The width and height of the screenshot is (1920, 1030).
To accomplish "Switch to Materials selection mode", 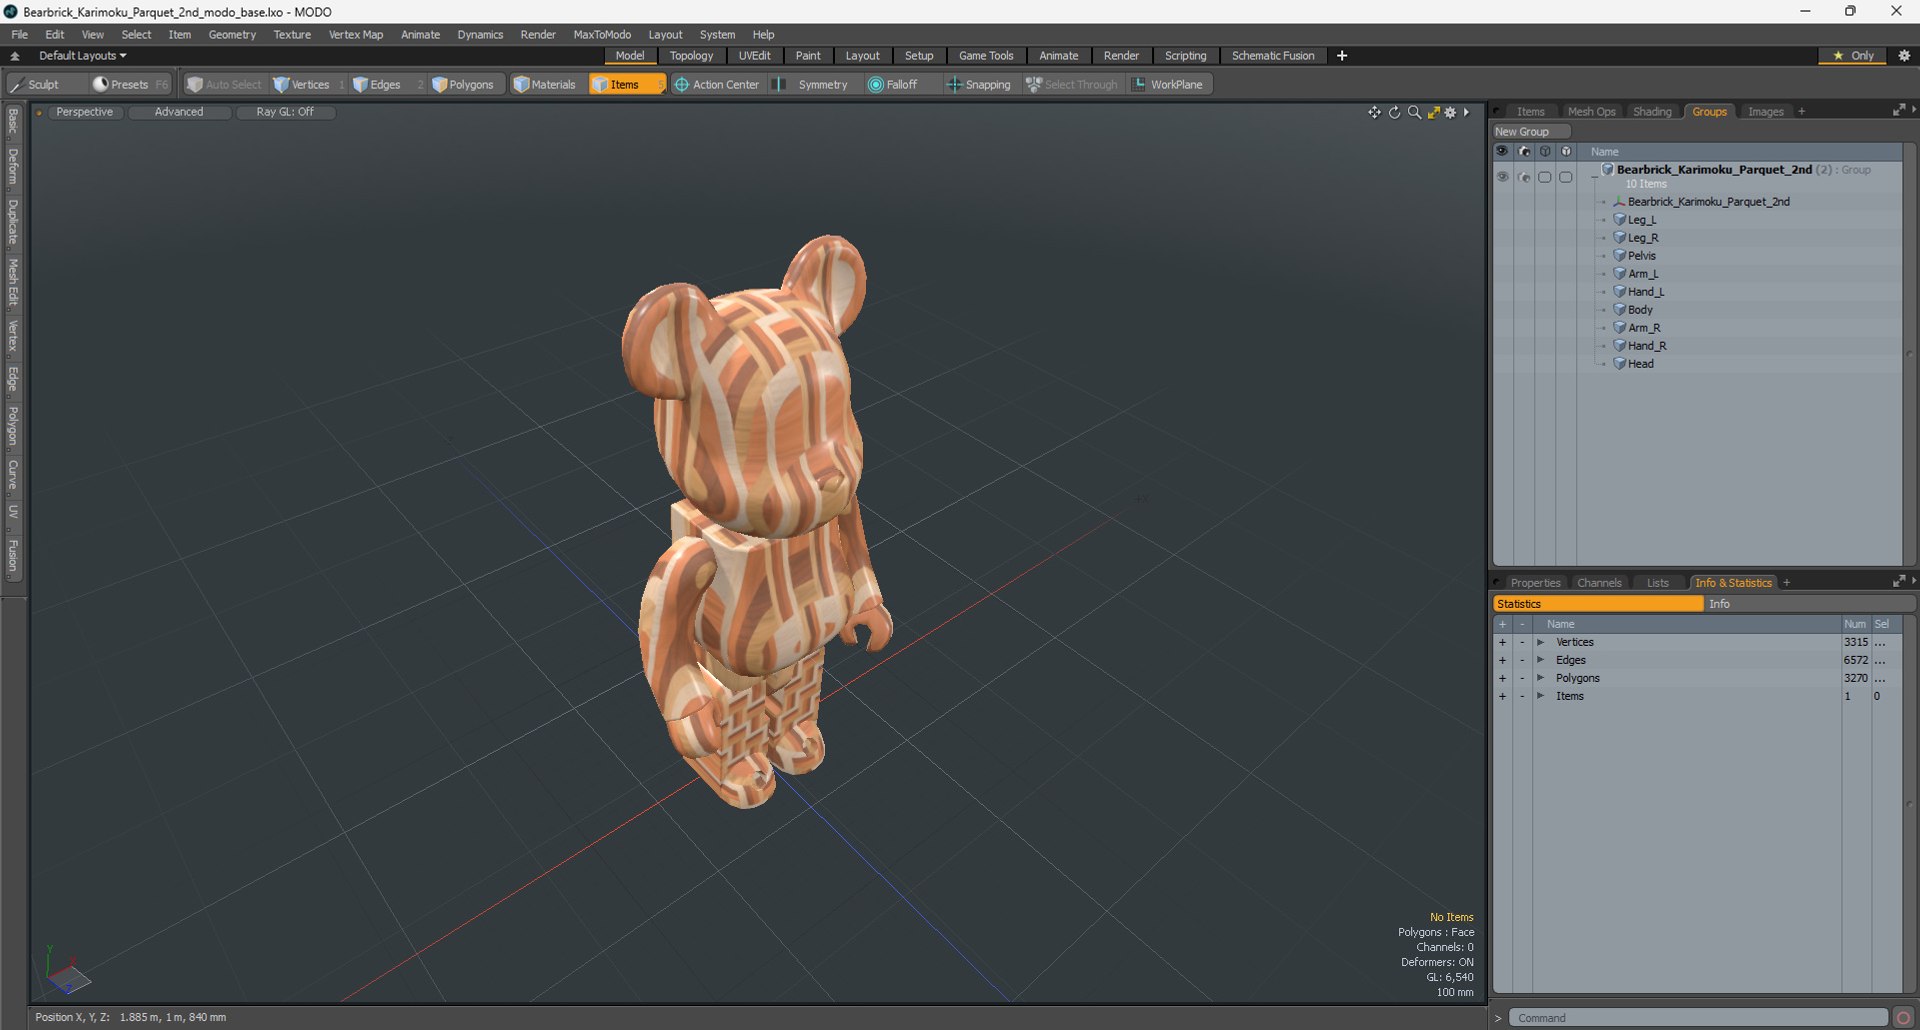I will click(545, 84).
